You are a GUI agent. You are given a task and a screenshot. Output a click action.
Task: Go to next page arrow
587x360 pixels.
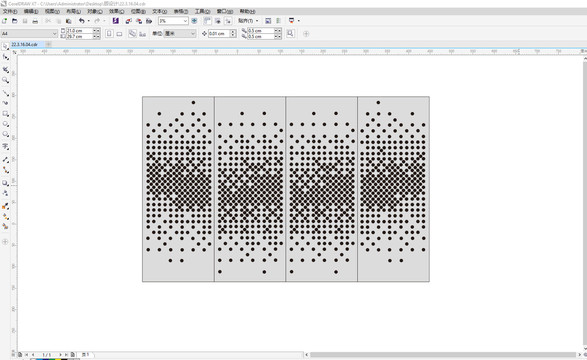[x=60, y=354]
